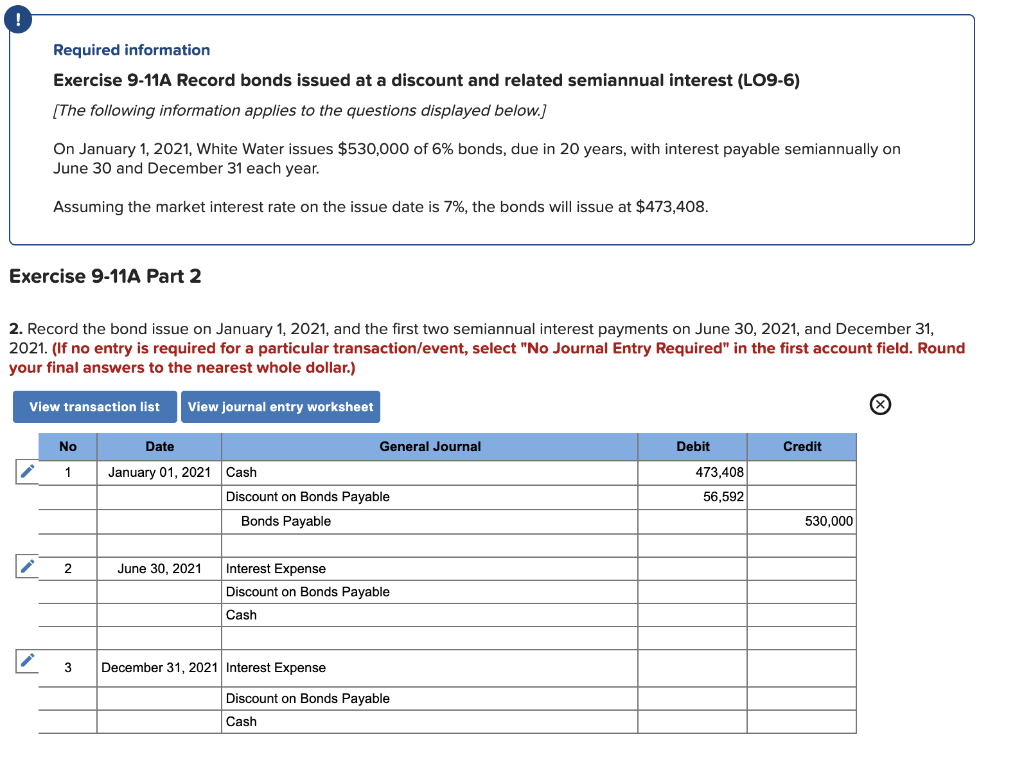Click the exclamation alert icon at top left
This screenshot has width=1024, height=766.
click(19, 18)
